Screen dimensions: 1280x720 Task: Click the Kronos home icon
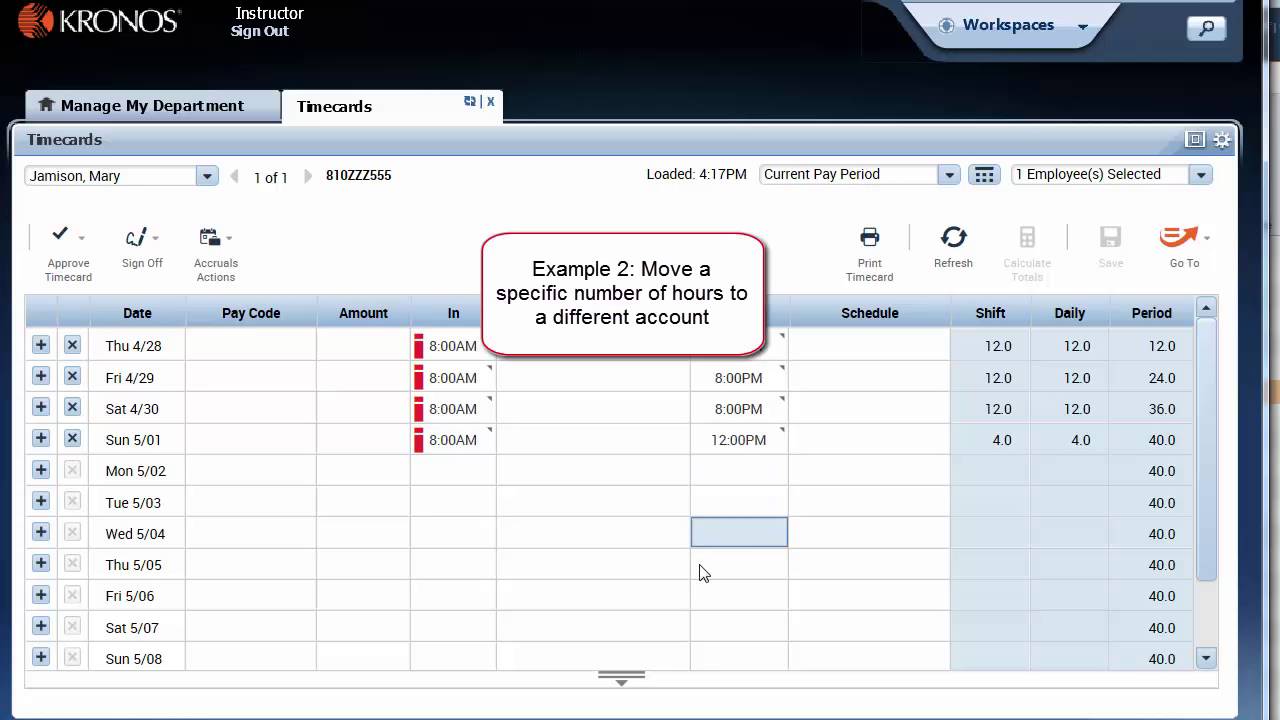tap(45, 105)
